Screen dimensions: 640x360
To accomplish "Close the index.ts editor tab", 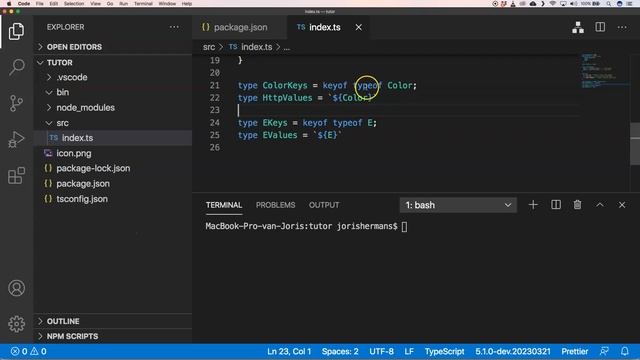I will 358,27.
